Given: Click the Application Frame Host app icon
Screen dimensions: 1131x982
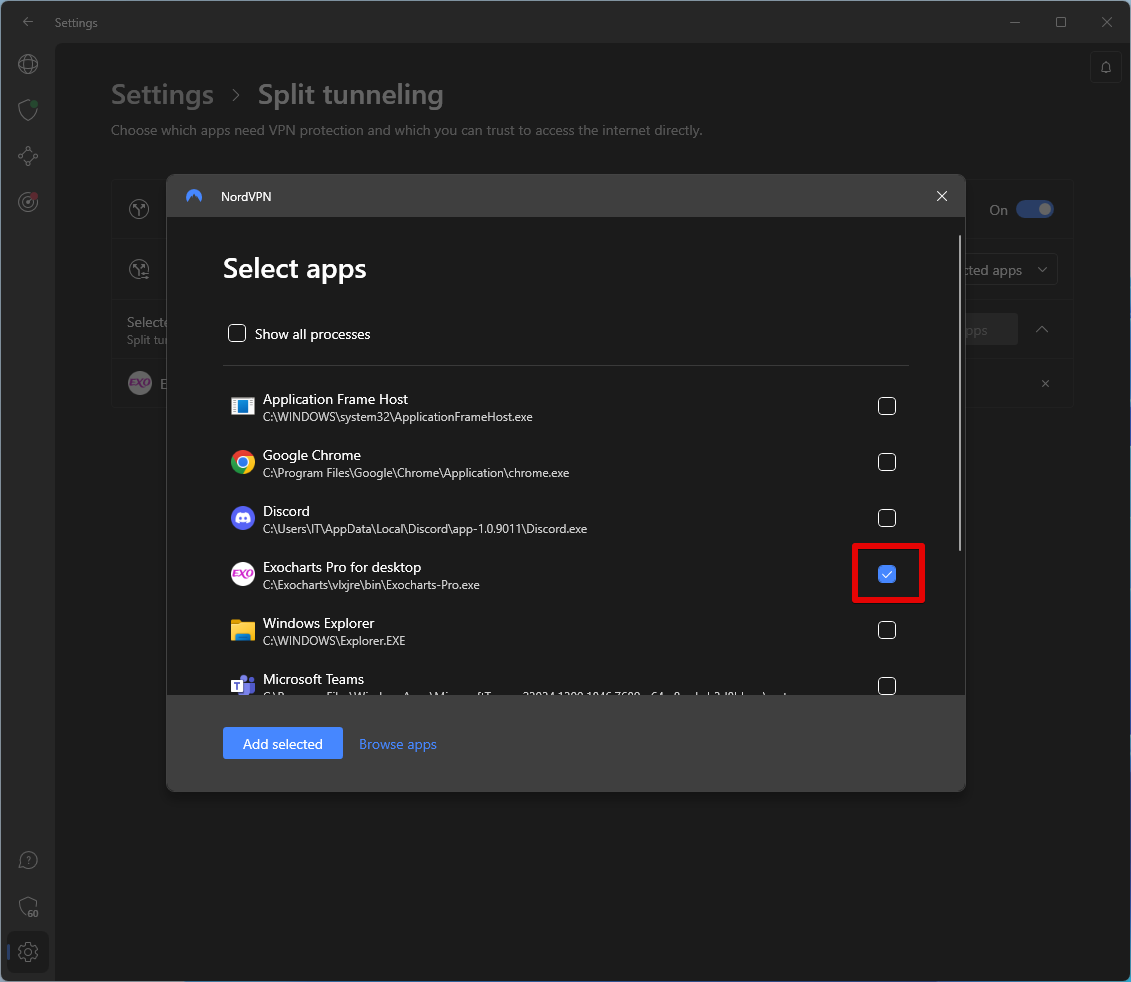Looking at the screenshot, I should (x=242, y=406).
